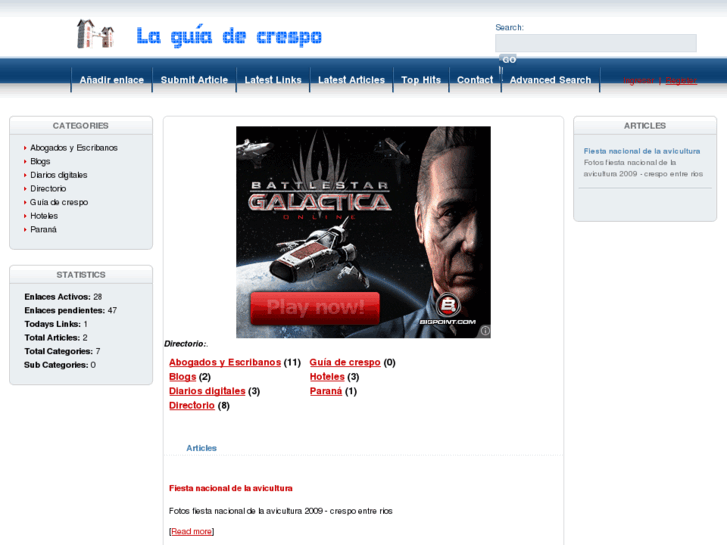Click the CATEGORIES panel header

click(81, 126)
